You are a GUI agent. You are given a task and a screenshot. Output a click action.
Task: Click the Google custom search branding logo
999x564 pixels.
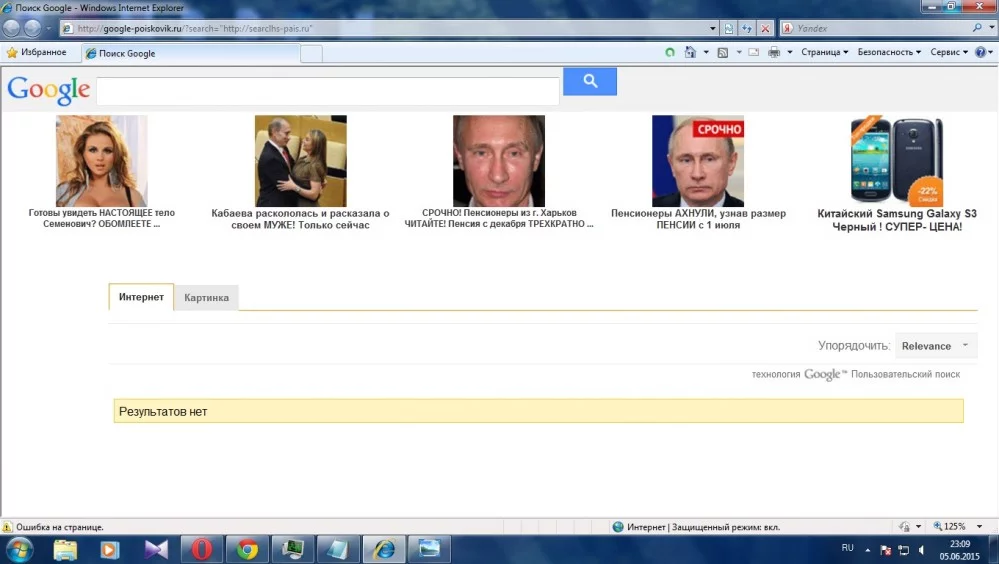826,374
